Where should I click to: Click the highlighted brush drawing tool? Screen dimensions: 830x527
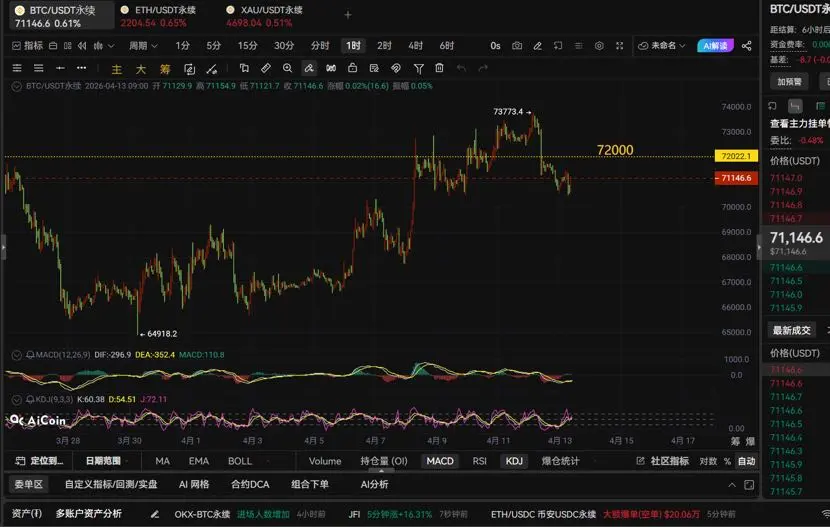(x=309, y=68)
